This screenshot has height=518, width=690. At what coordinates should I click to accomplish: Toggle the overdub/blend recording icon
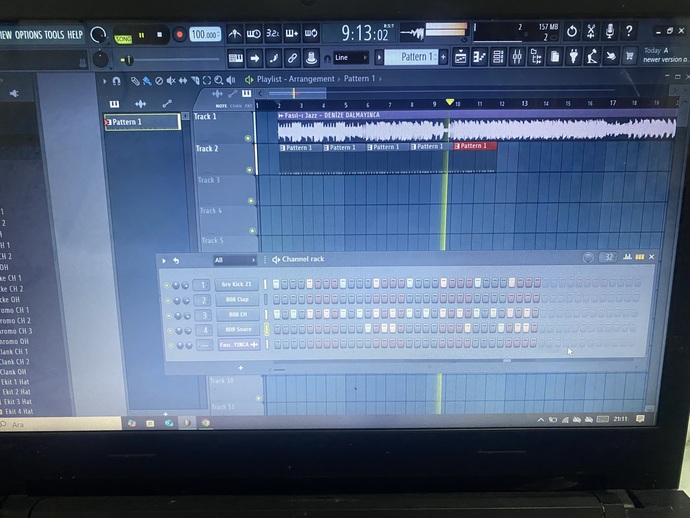(x=292, y=33)
